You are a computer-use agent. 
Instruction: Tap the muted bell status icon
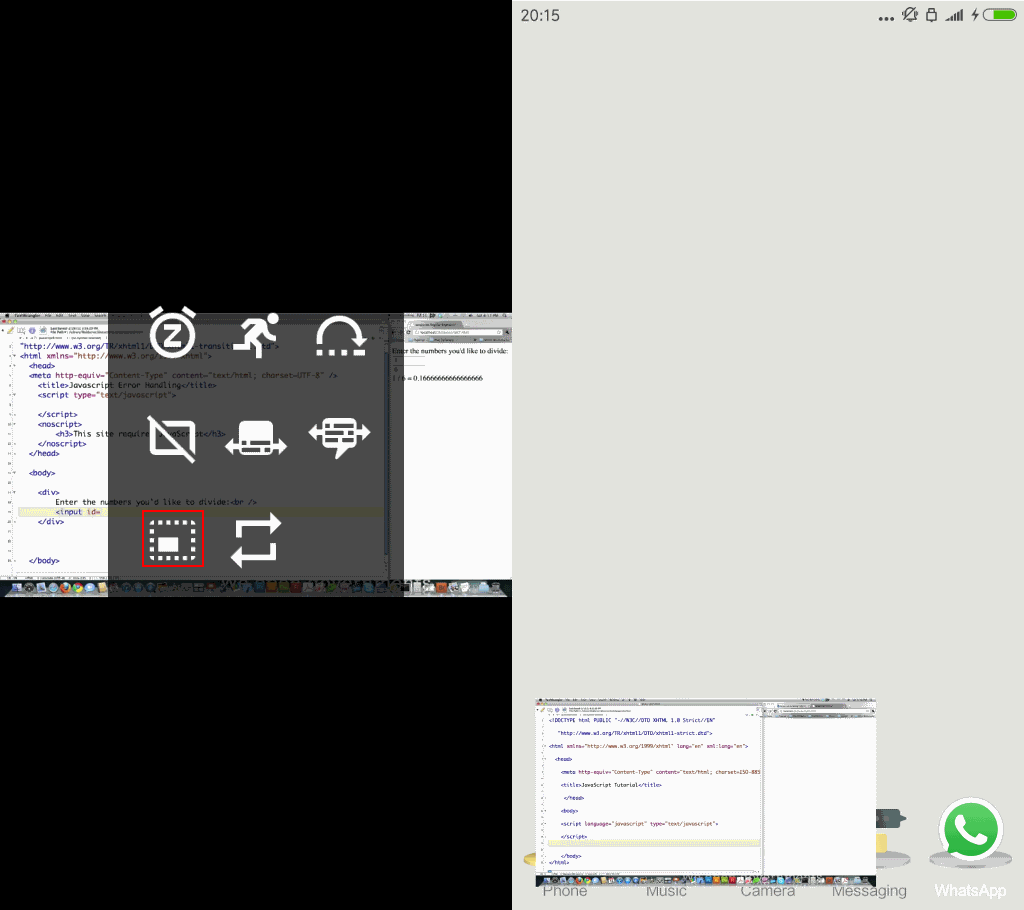coord(910,14)
